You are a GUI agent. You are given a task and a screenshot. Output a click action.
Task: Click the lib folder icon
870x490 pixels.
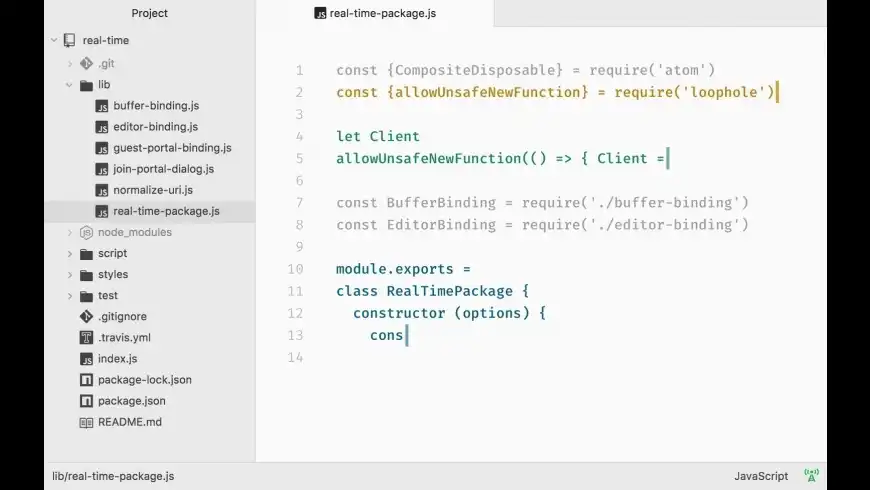86,85
